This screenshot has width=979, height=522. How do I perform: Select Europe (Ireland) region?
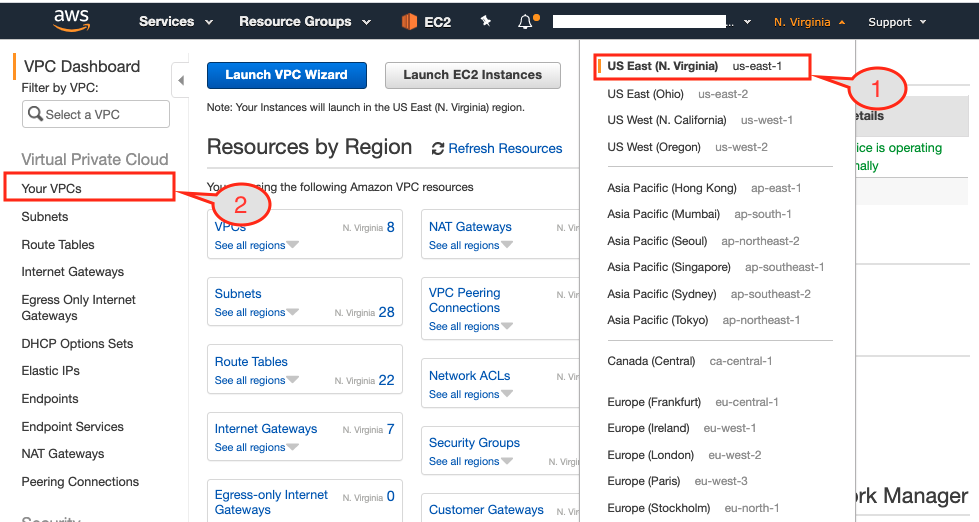(682, 428)
